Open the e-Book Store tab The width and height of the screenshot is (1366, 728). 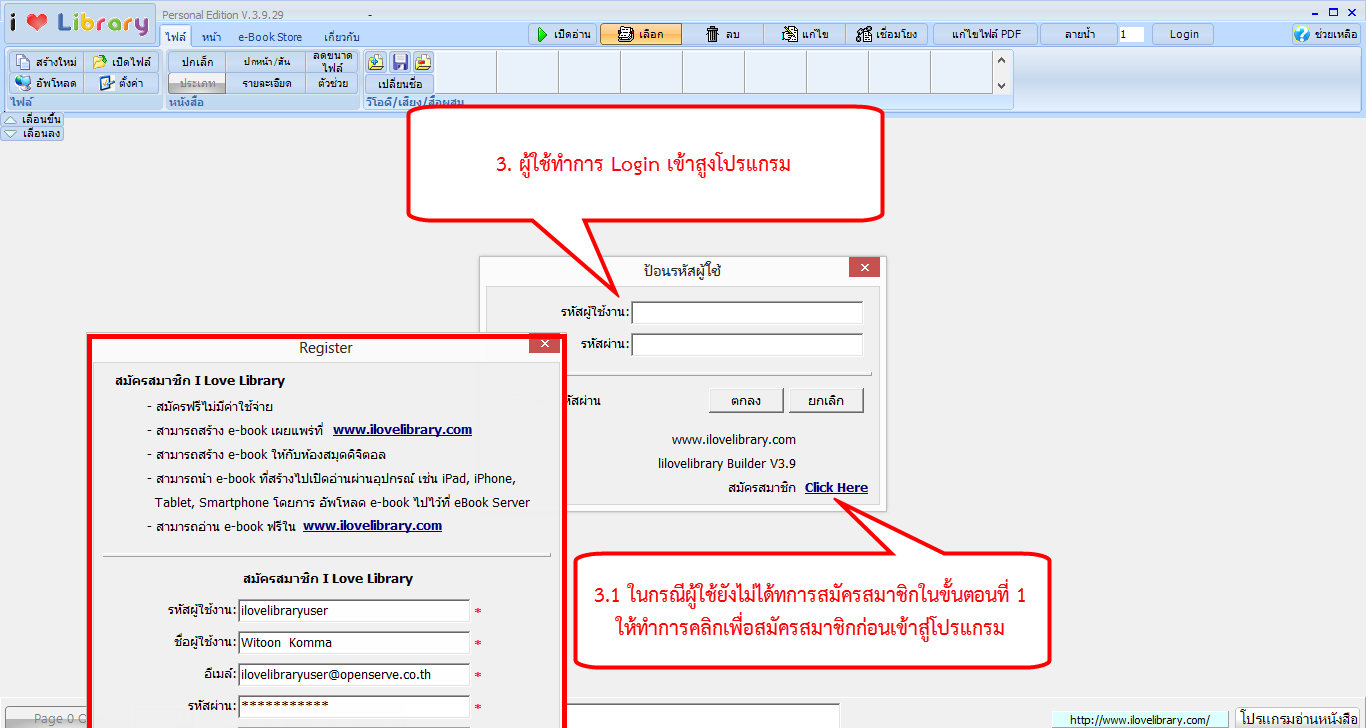pyautogui.click(x=270, y=37)
